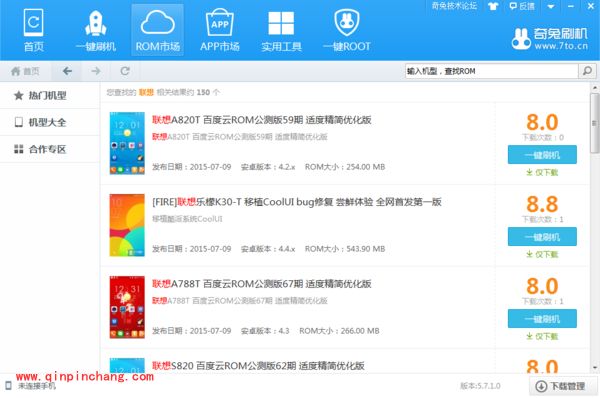Go back with the left arrow

pyautogui.click(x=67, y=71)
